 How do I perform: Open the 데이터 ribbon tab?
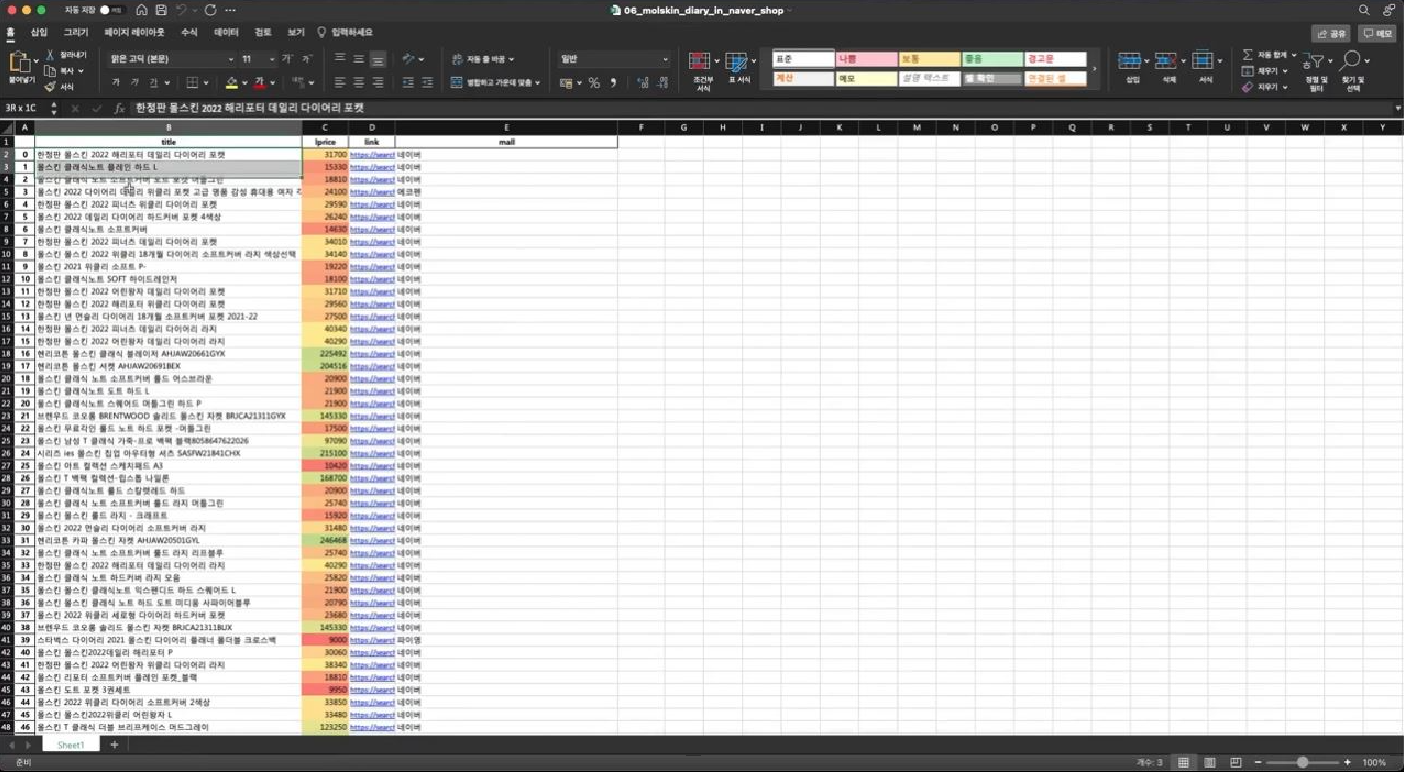[x=226, y=32]
